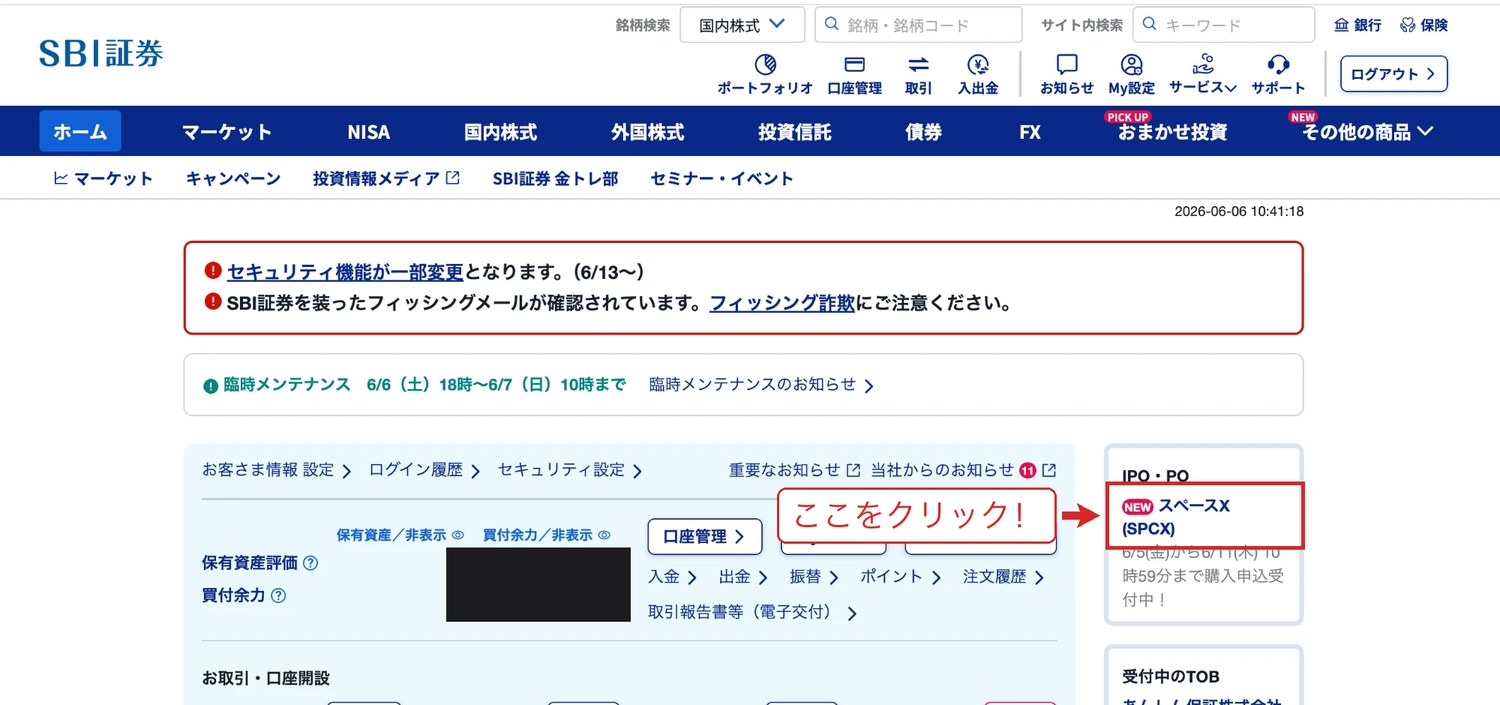The height and width of the screenshot is (705, 1500).
Task: Select the 外国株式 tab
Action: pos(648,132)
